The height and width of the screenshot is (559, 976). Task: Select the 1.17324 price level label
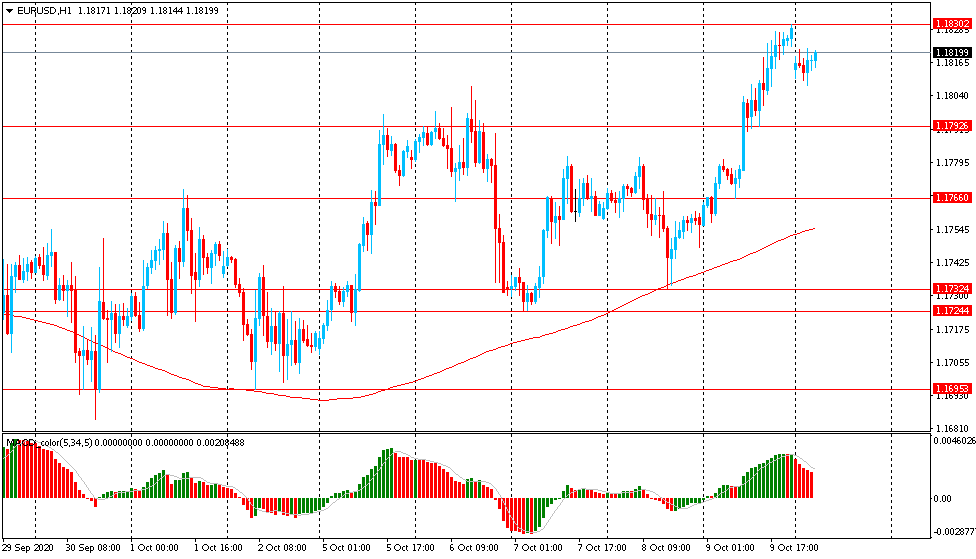[x=951, y=289]
